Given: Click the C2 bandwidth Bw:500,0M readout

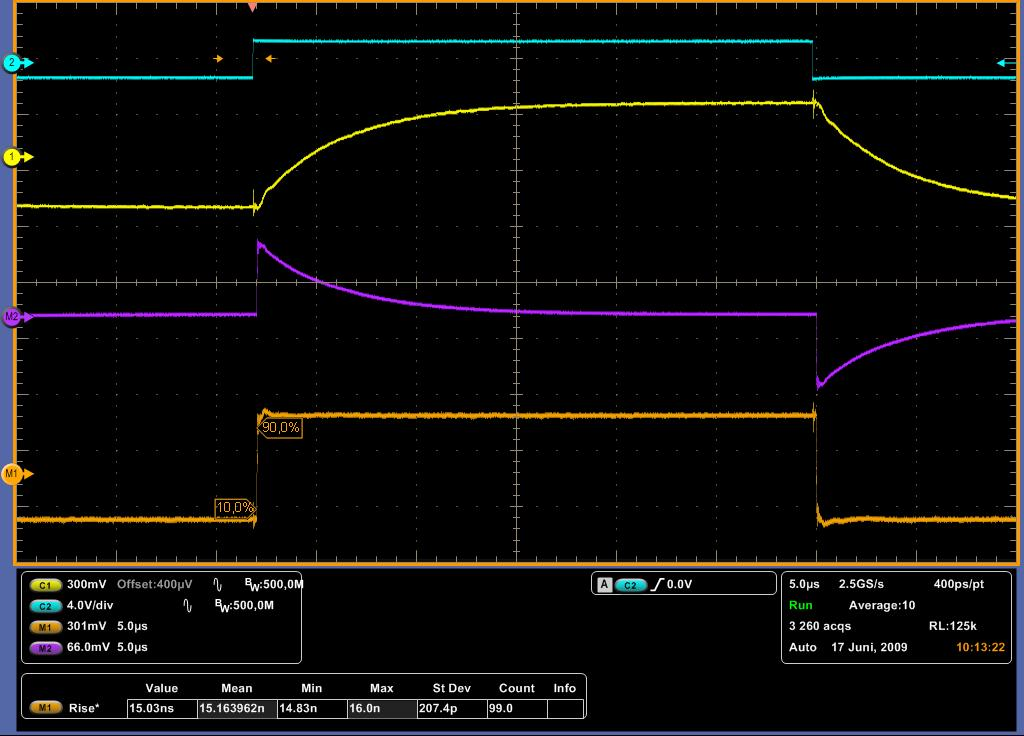Looking at the screenshot, I should (x=244, y=605).
